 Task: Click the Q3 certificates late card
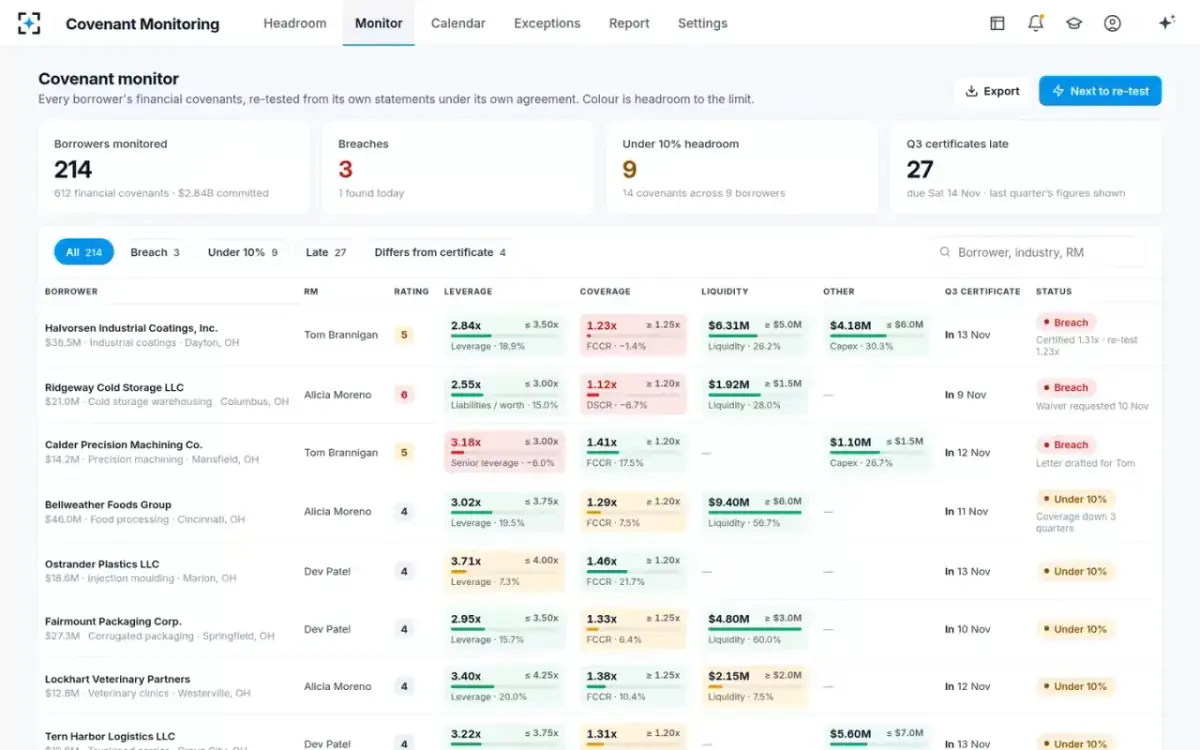point(1026,168)
